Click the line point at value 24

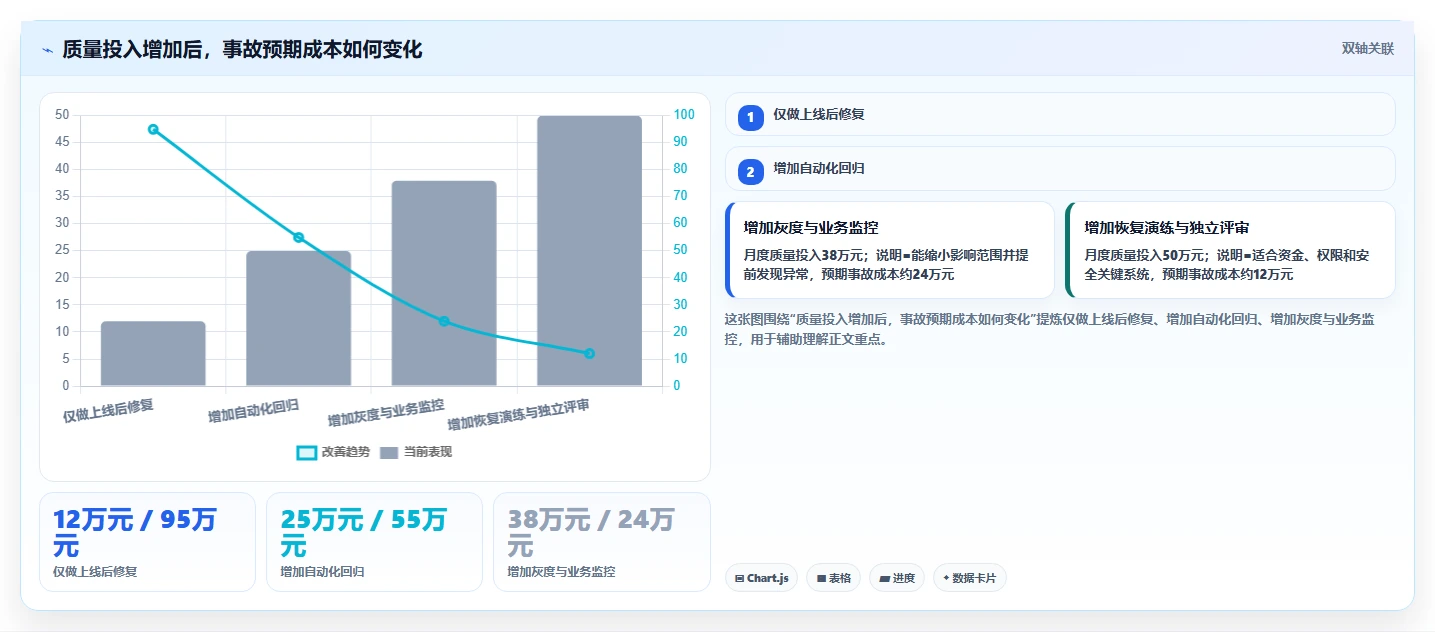pyautogui.click(x=444, y=321)
